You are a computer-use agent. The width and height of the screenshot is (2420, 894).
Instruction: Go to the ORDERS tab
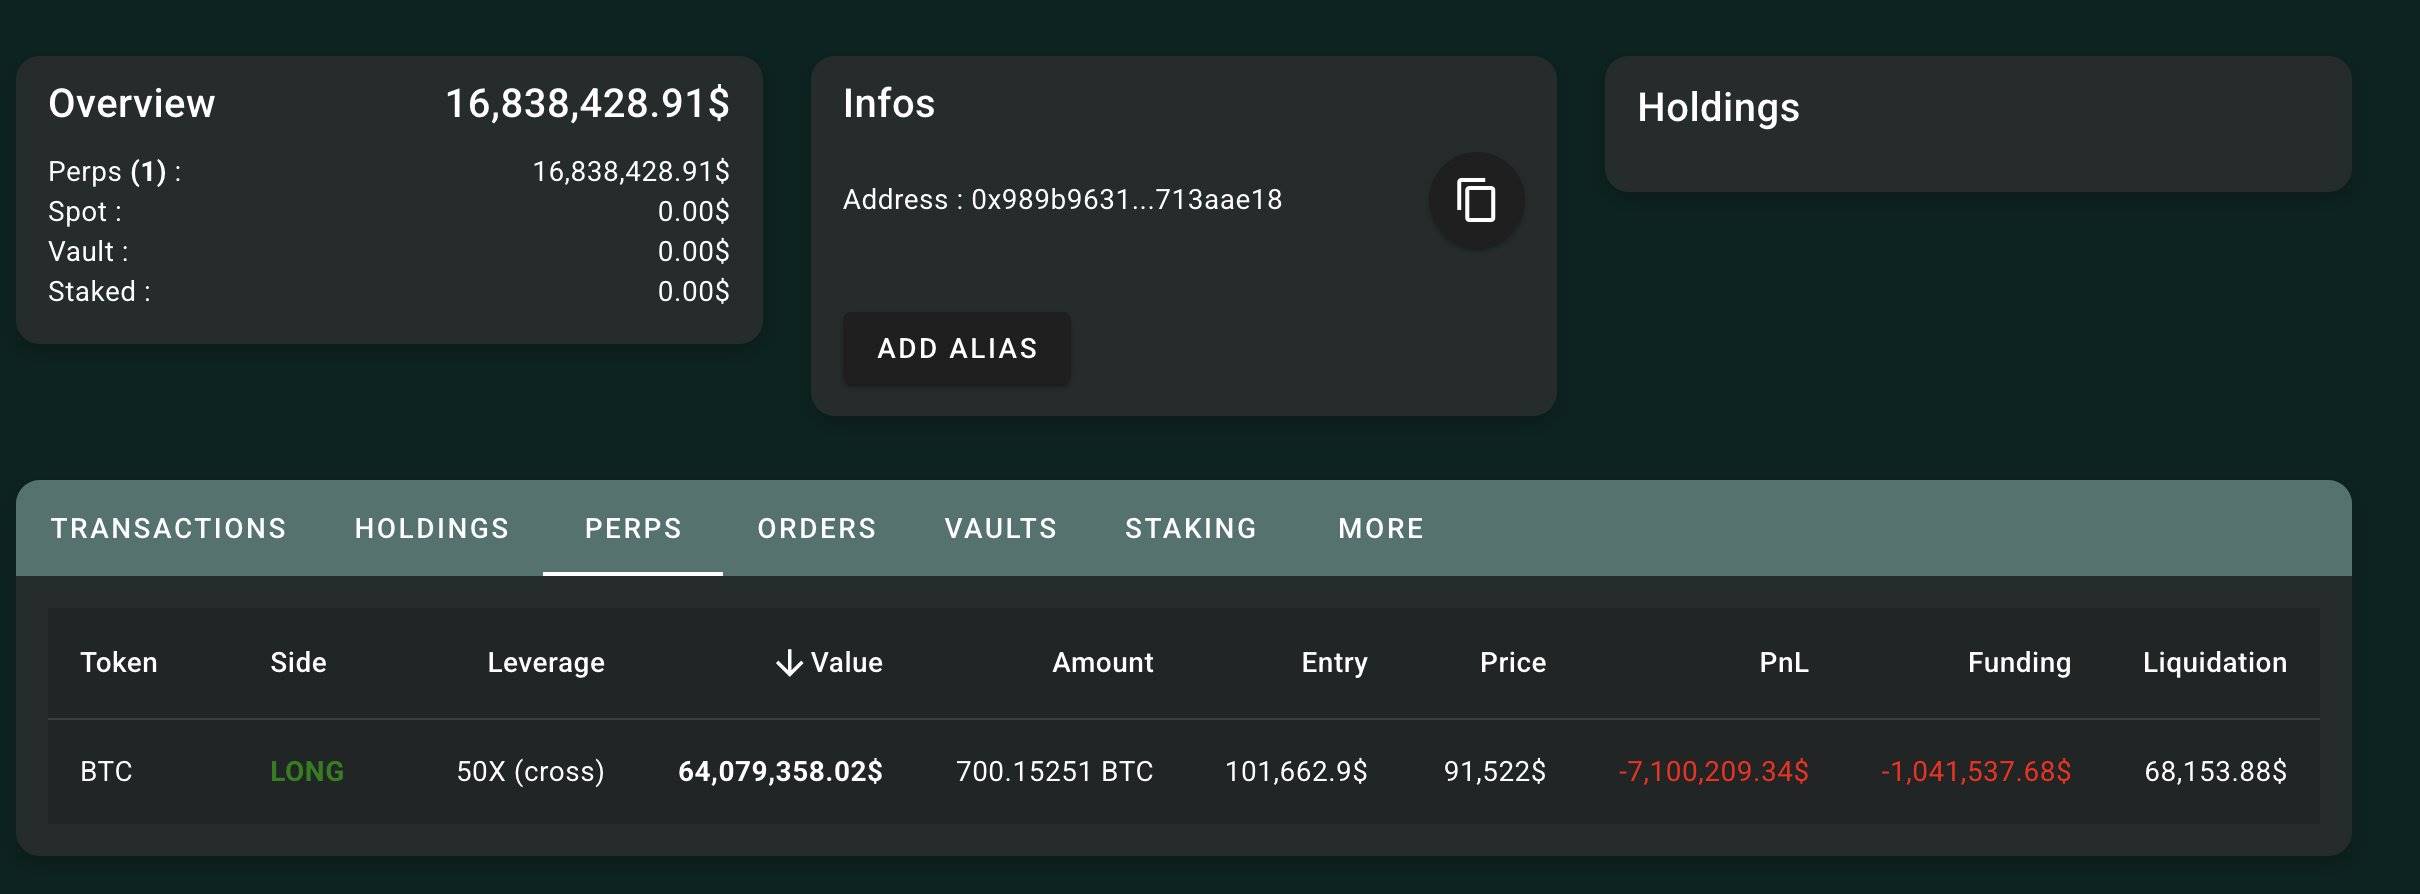[x=817, y=528]
